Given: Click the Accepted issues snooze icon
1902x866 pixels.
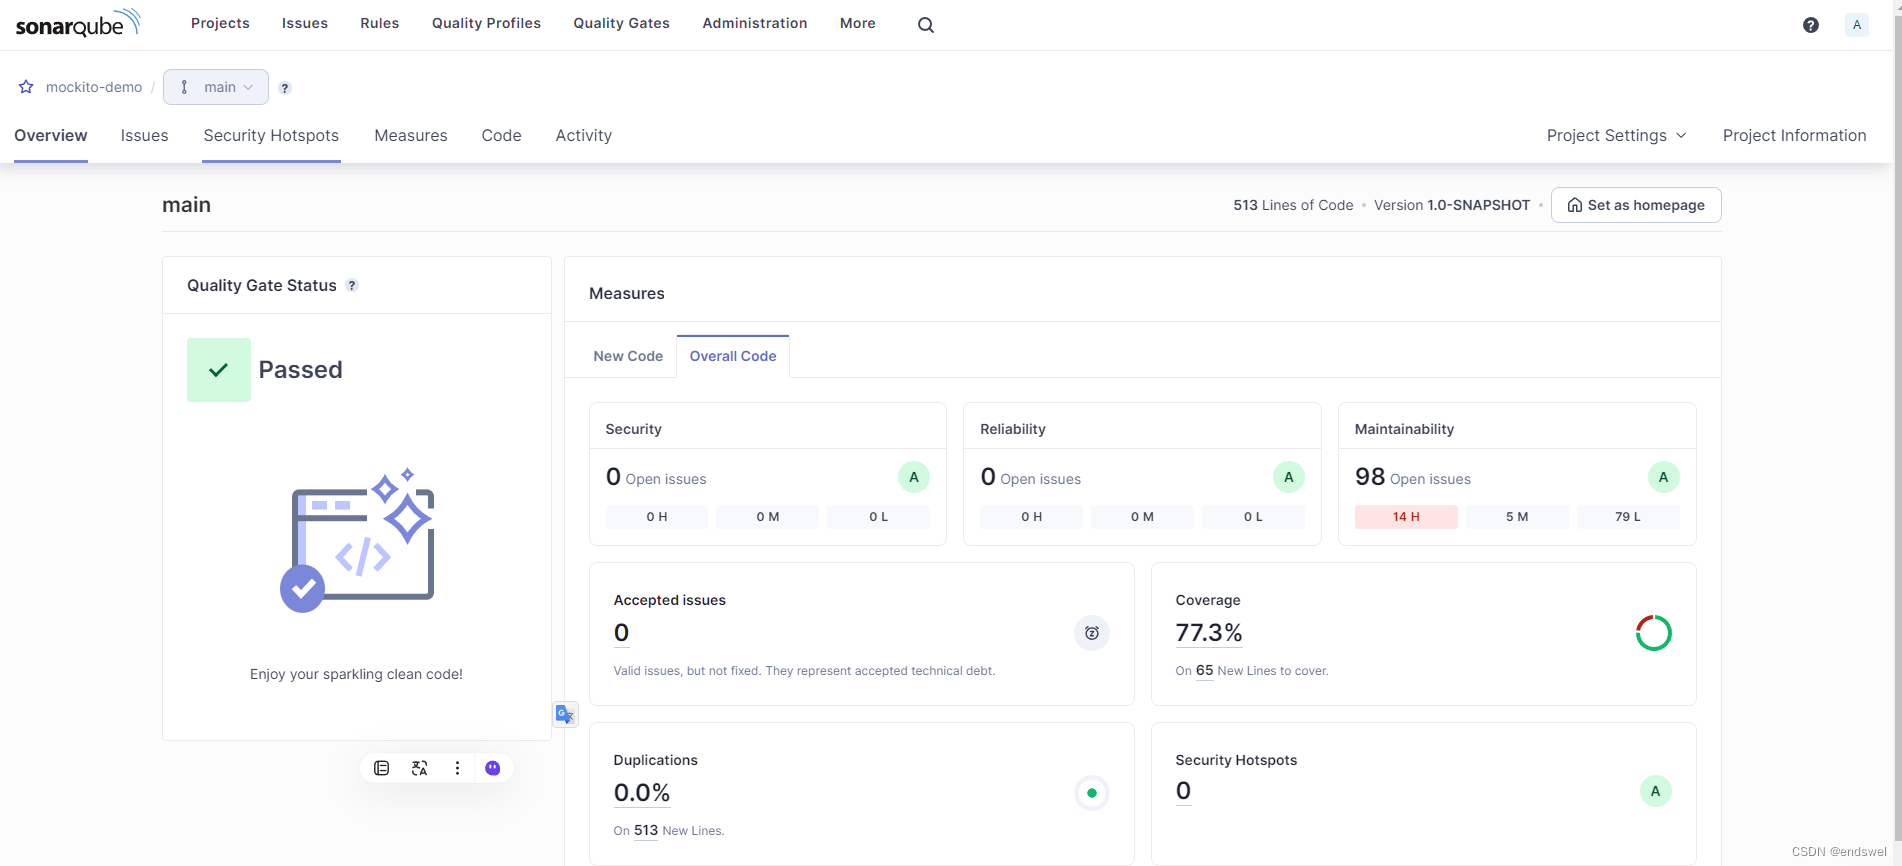Looking at the screenshot, I should 1092,633.
